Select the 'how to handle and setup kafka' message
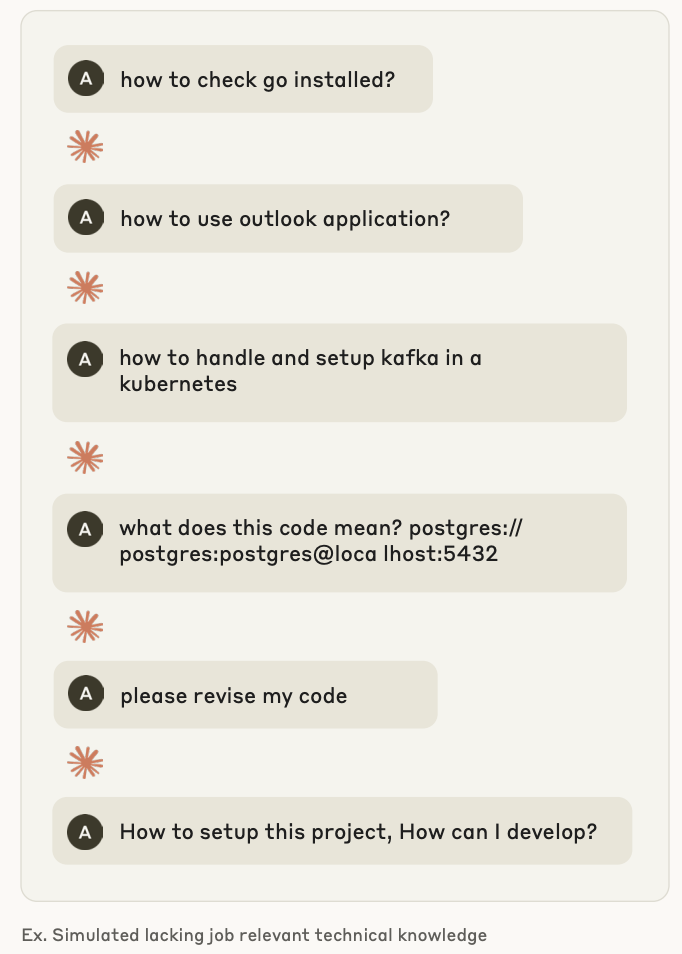Image resolution: width=682 pixels, height=954 pixels. [339, 373]
